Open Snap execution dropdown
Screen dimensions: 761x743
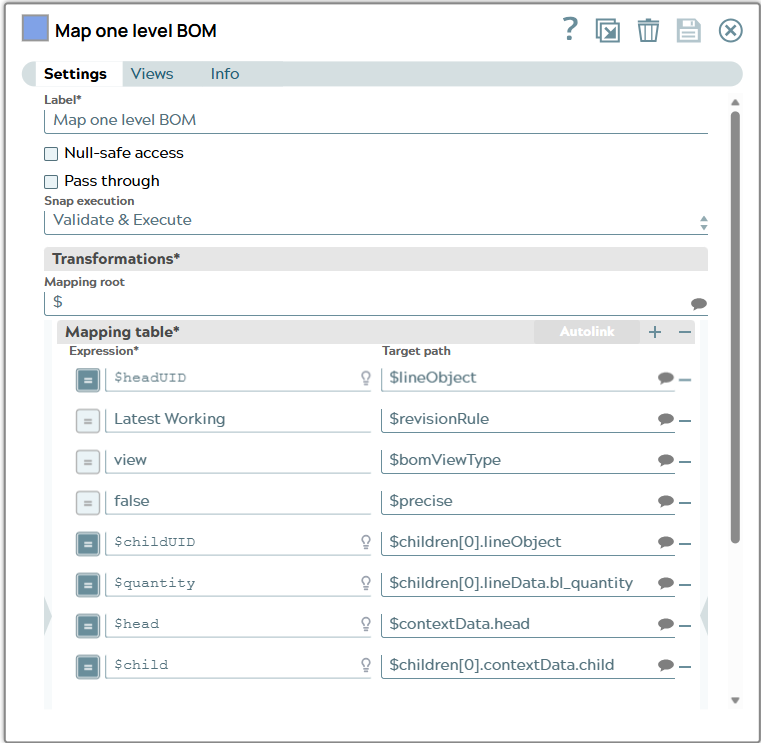click(376, 221)
